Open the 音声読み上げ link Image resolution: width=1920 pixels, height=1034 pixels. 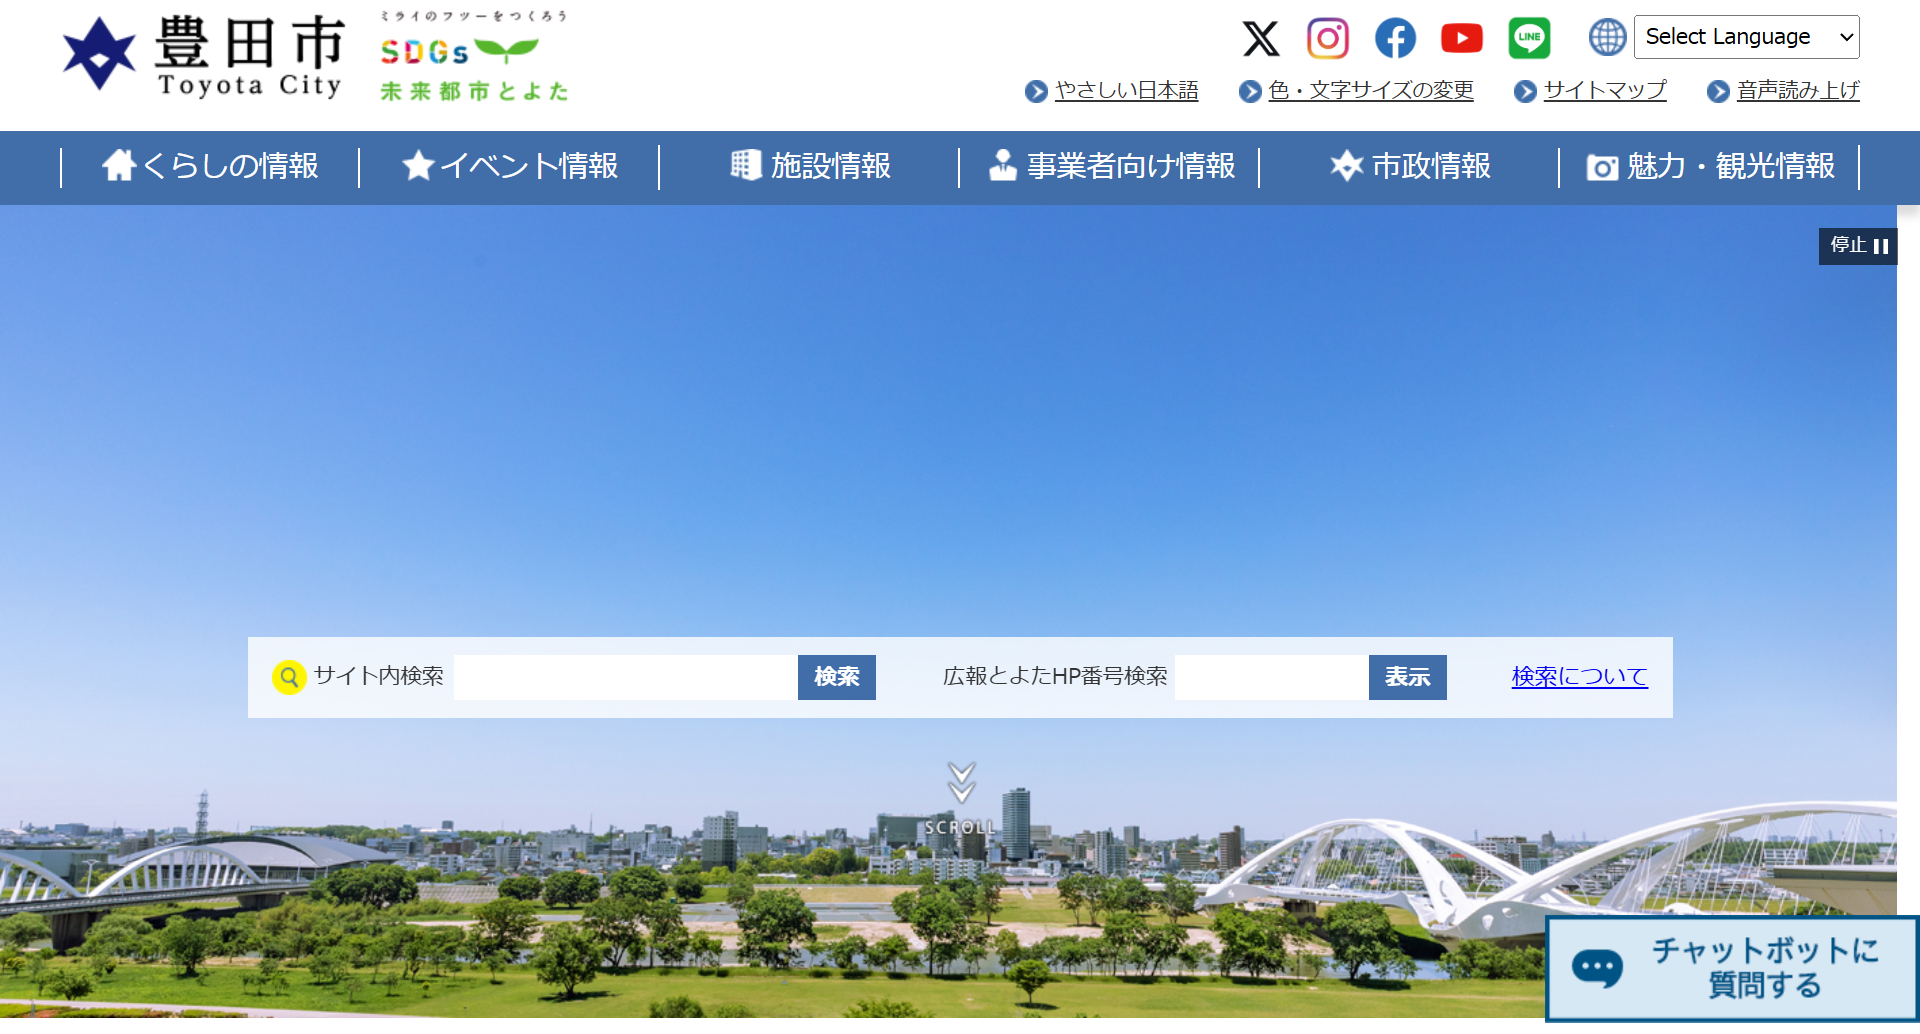[x=1798, y=90]
